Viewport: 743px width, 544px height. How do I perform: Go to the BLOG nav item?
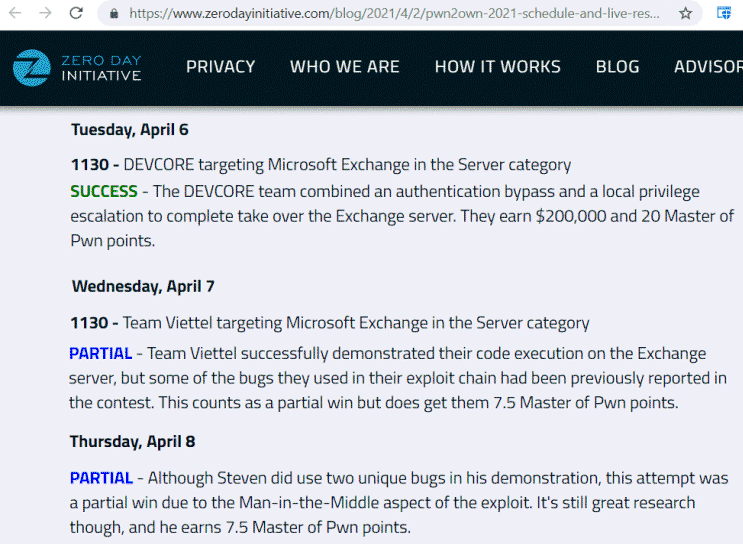point(617,67)
